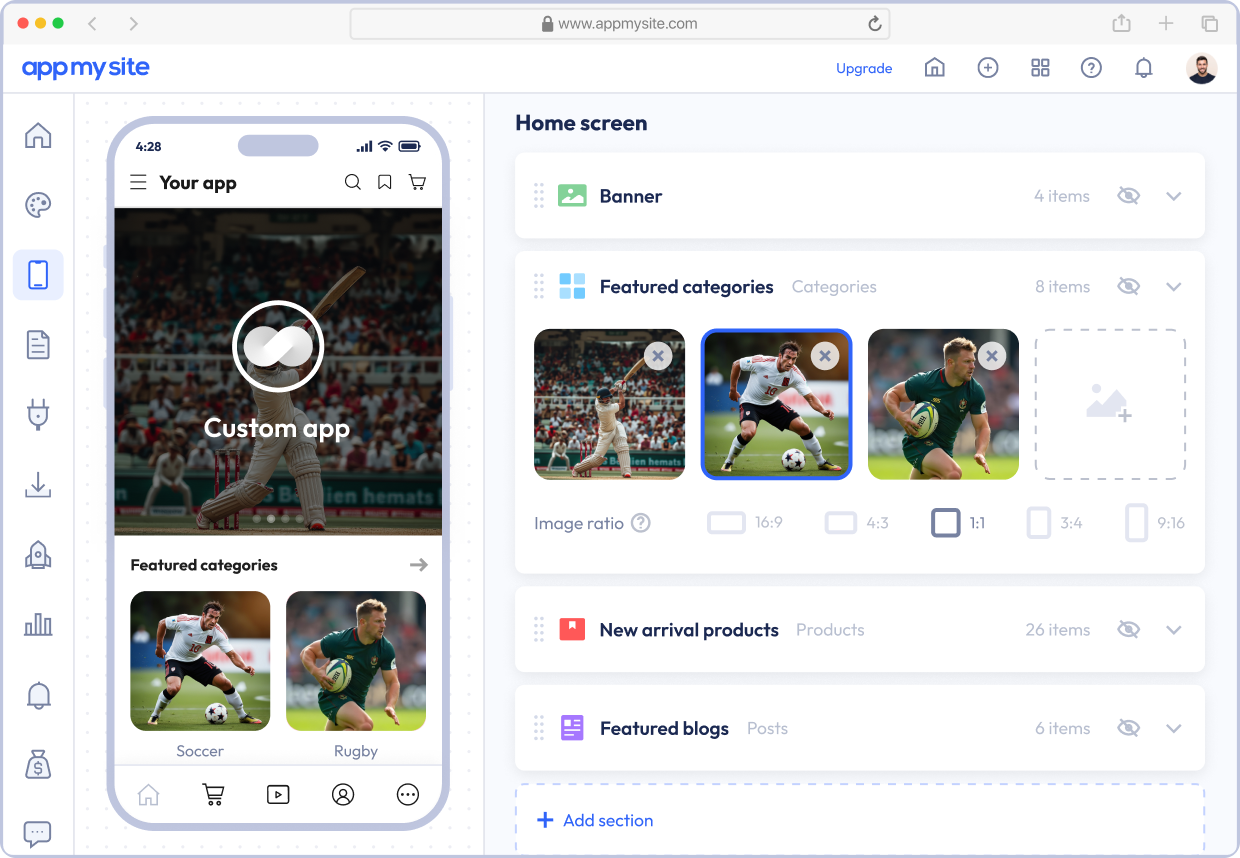Viewport: 1240px width, 858px height.
Task: Open the bar chart Analytics icon in sidebar
Action: tap(38, 625)
